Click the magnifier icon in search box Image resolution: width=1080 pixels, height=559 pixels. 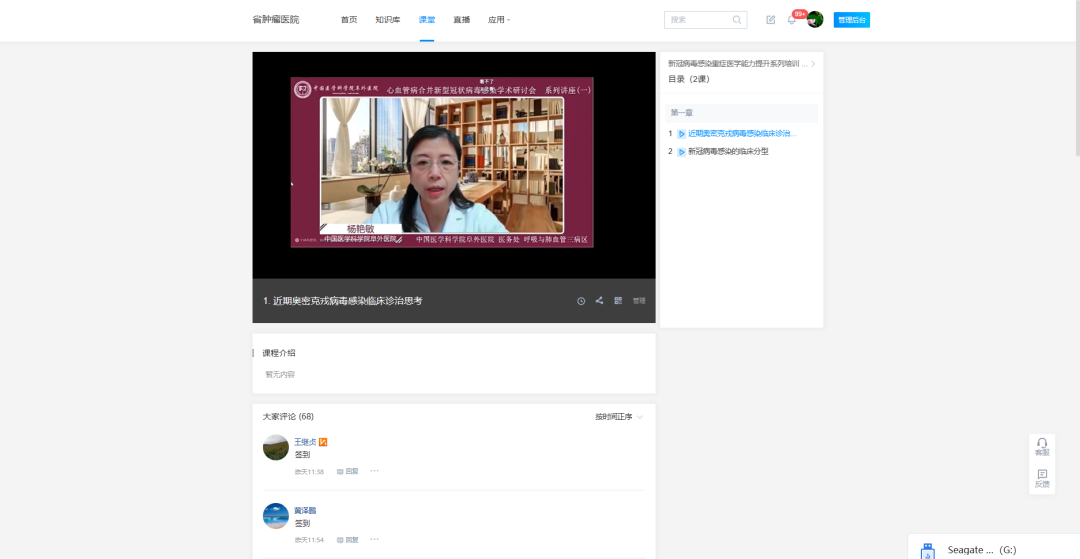(x=737, y=20)
